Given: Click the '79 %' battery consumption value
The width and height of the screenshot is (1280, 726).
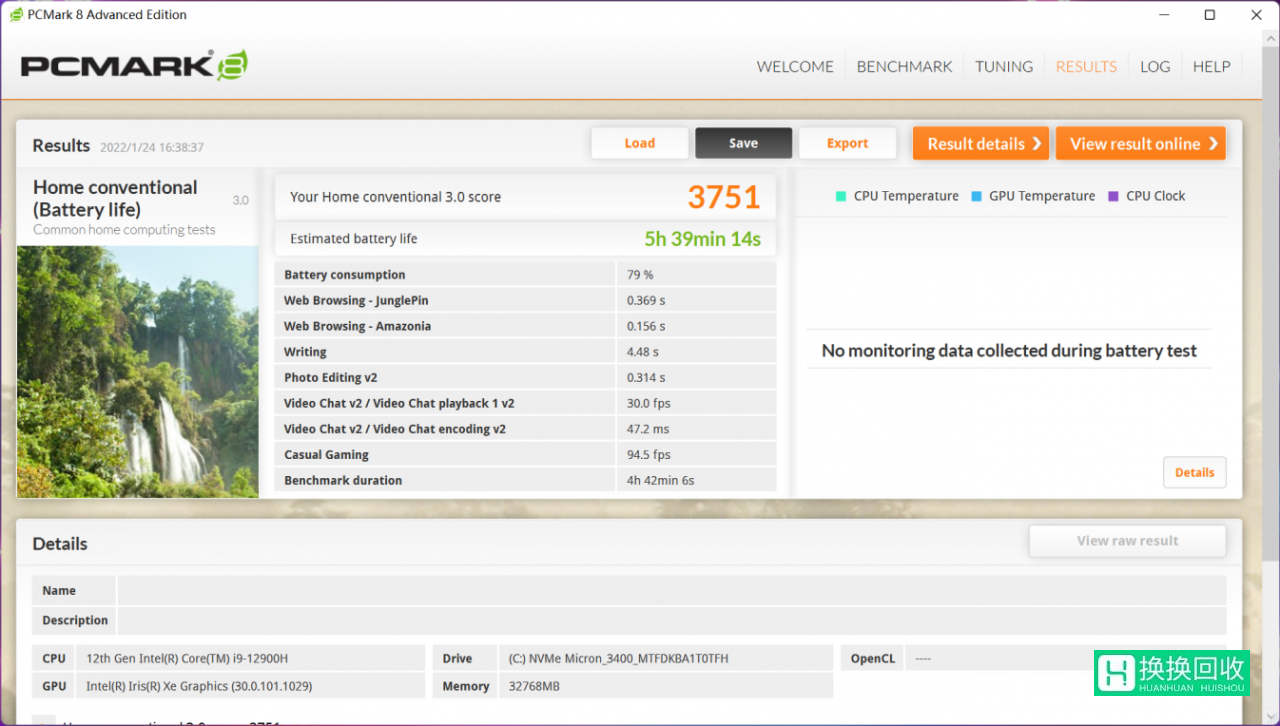Looking at the screenshot, I should pyautogui.click(x=640, y=275).
